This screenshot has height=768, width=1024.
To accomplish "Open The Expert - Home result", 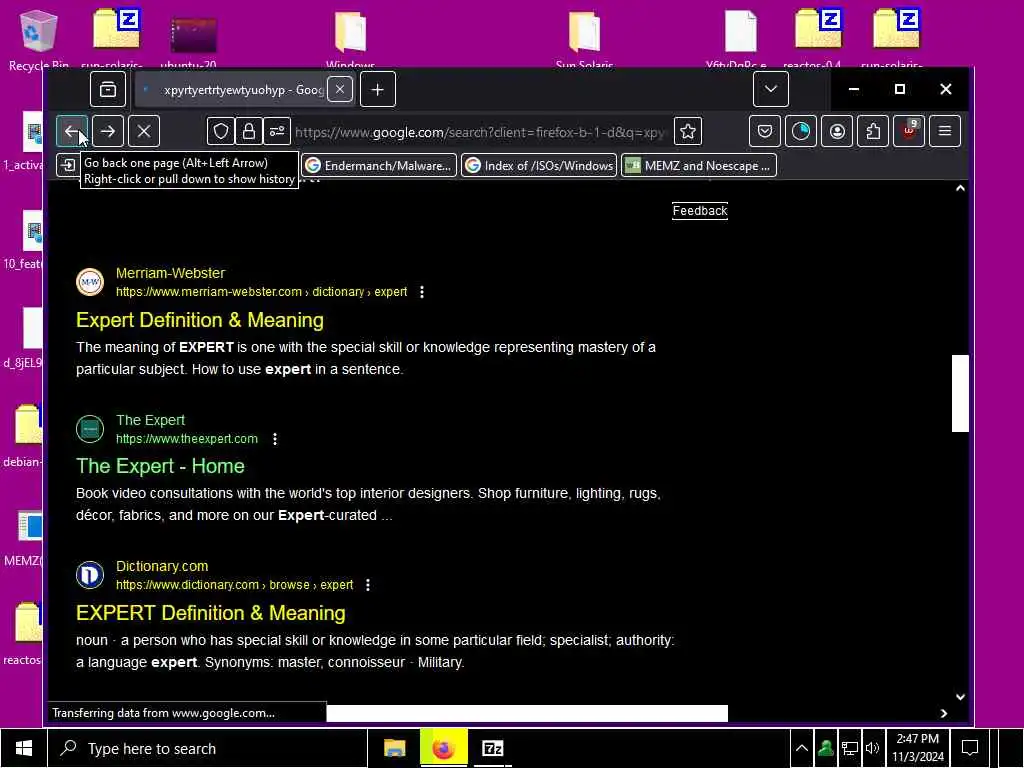I will pyautogui.click(x=160, y=466).
